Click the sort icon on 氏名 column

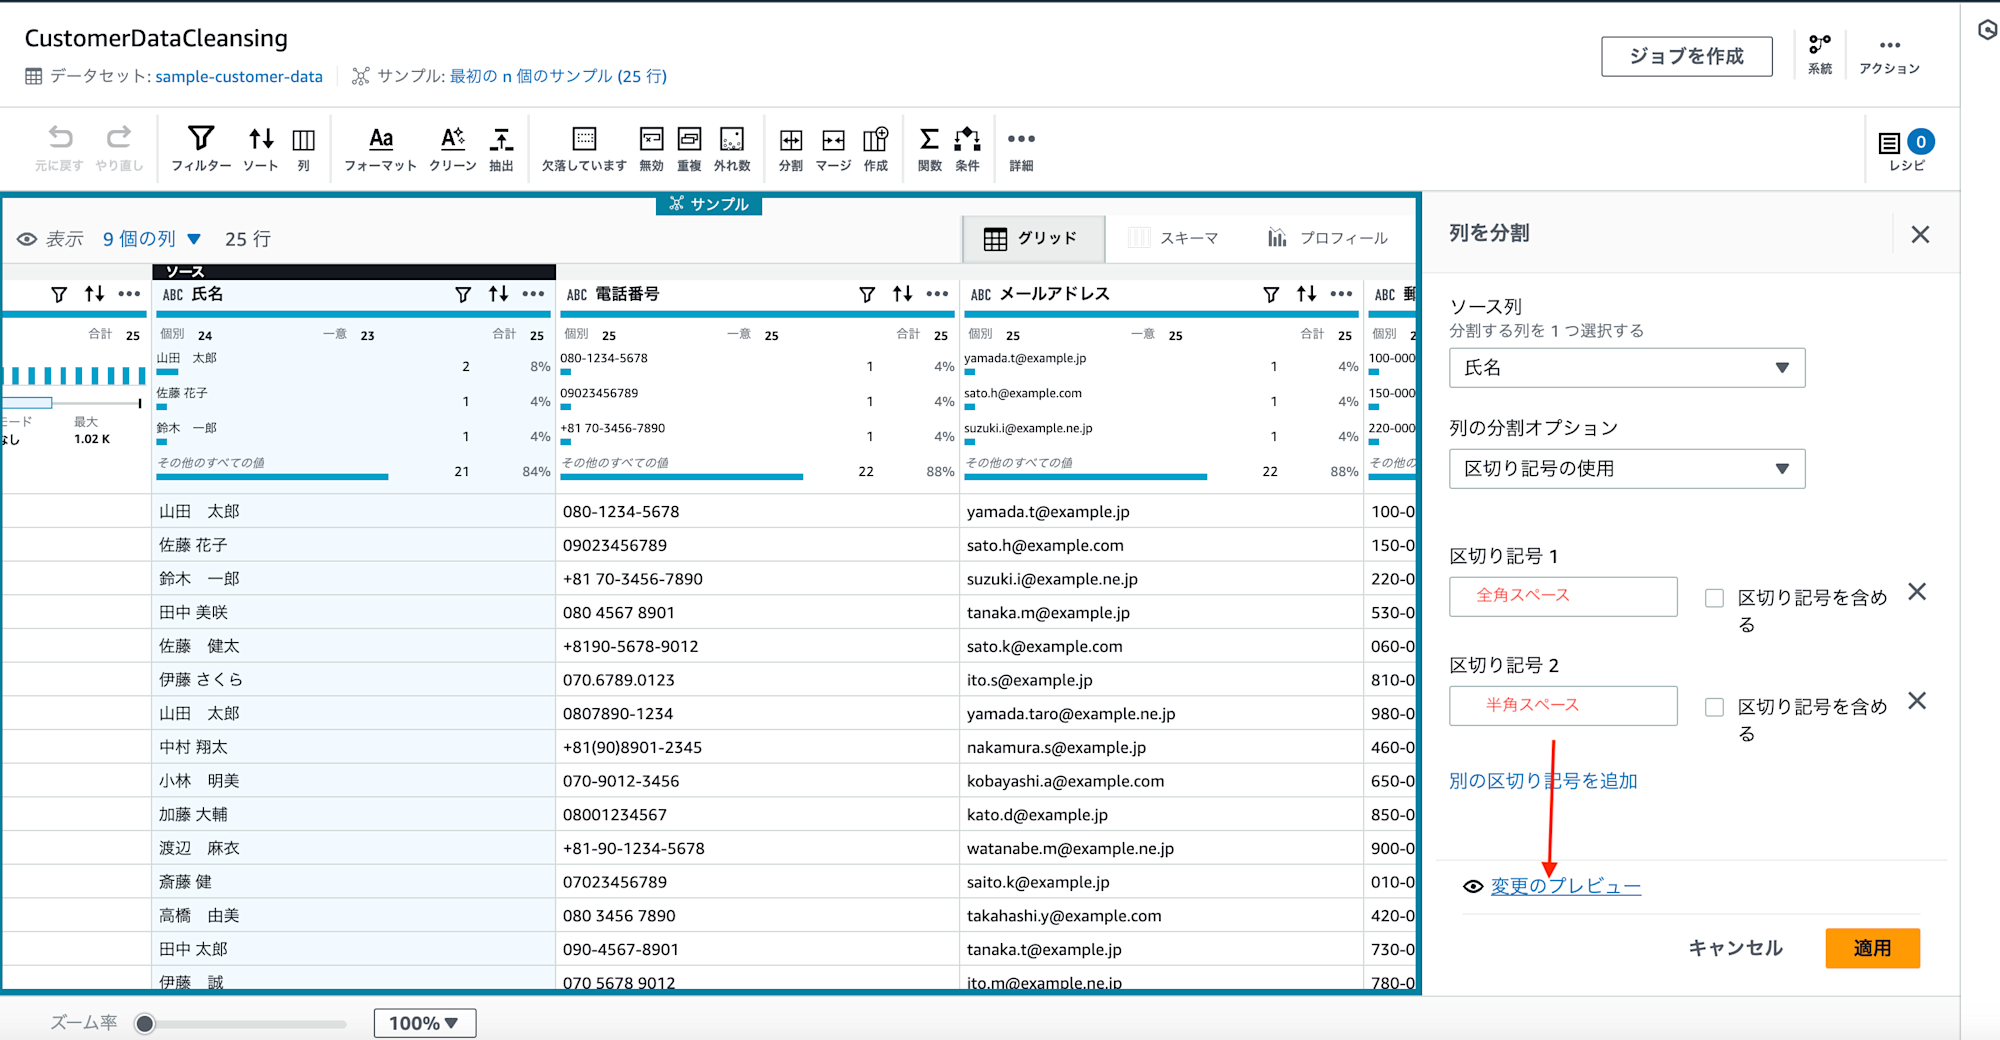(x=498, y=294)
